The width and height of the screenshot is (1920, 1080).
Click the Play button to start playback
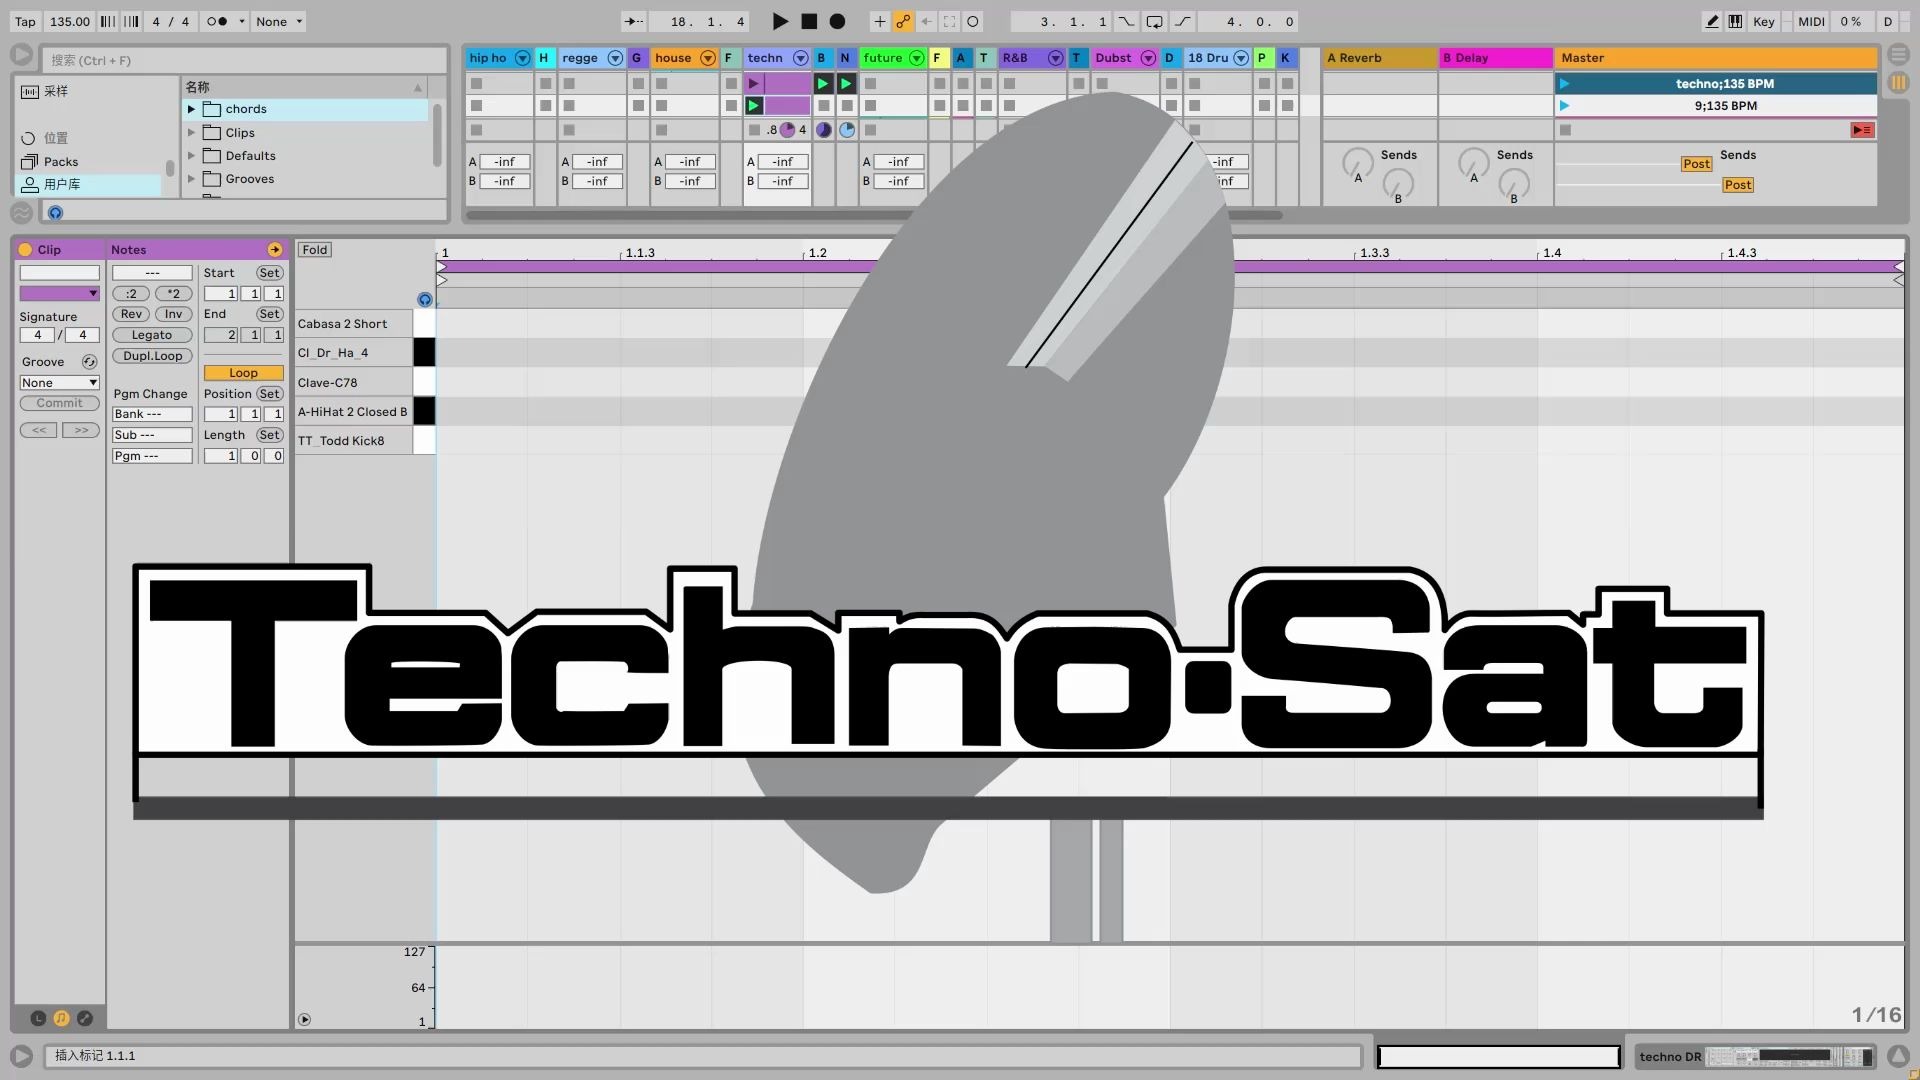pos(778,21)
